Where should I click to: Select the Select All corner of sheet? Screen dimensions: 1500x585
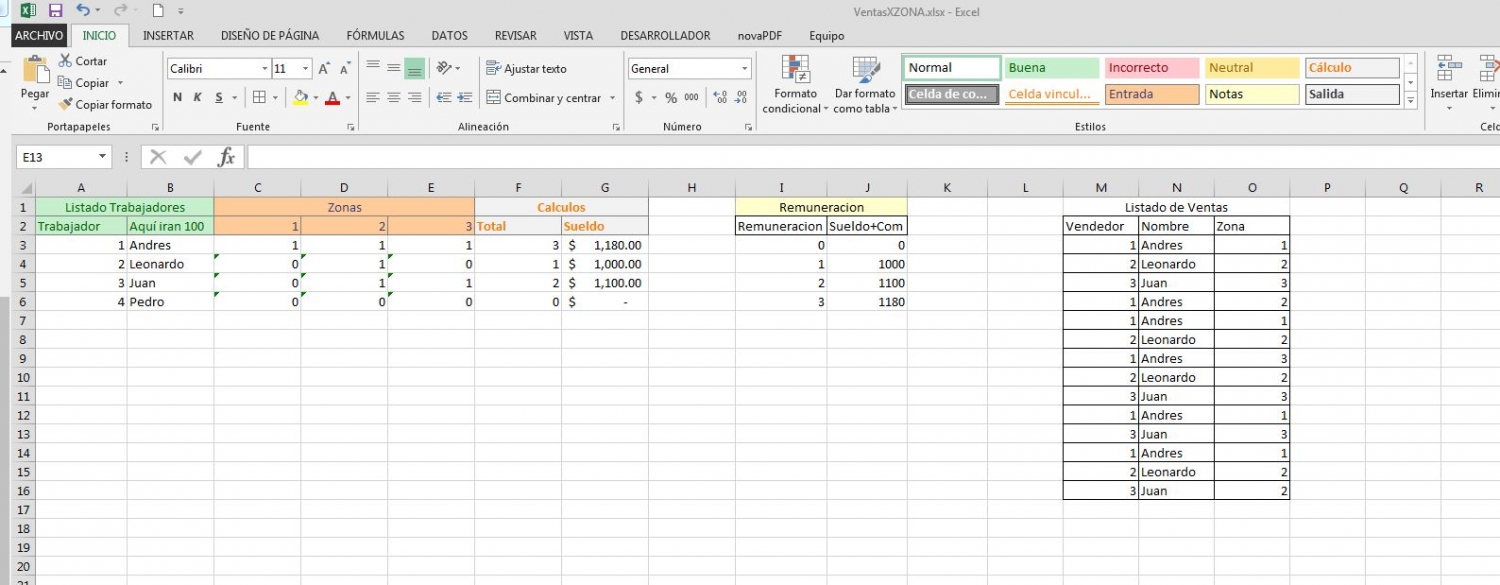[24, 188]
